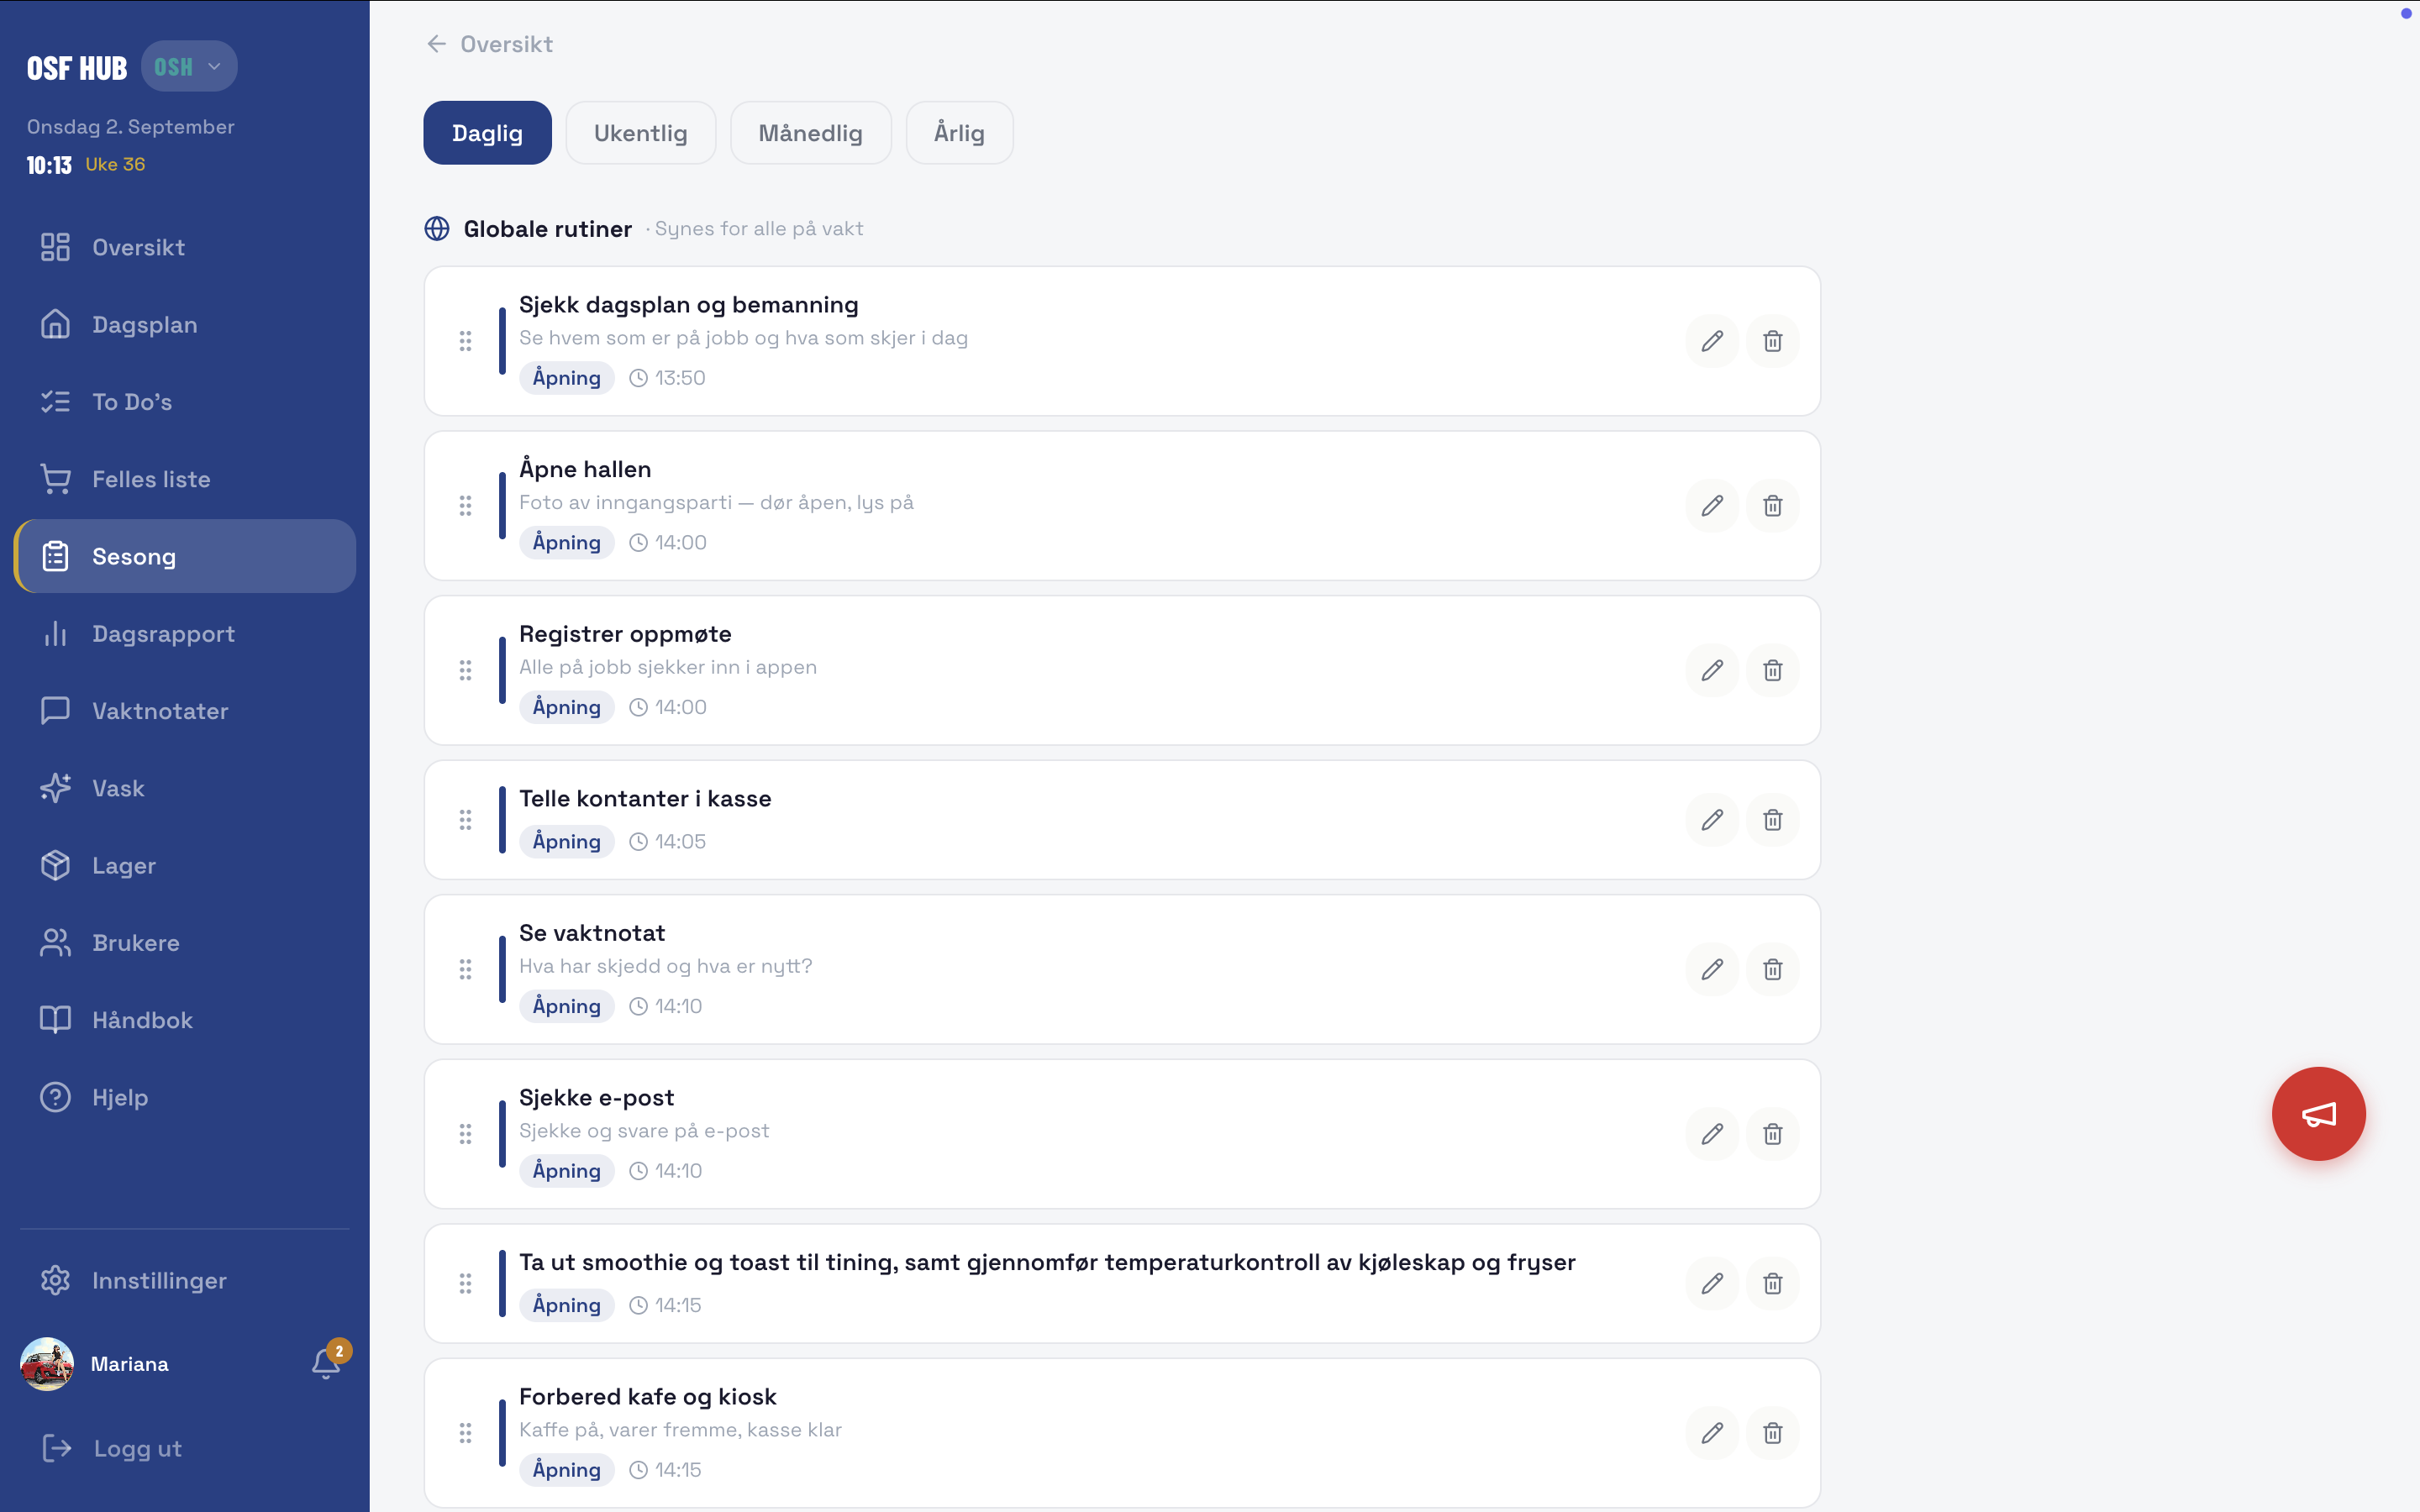Viewport: 2420px width, 1512px height.
Task: Click the 14:05 time on 'Telle kontanter i kasse'
Action: click(667, 842)
